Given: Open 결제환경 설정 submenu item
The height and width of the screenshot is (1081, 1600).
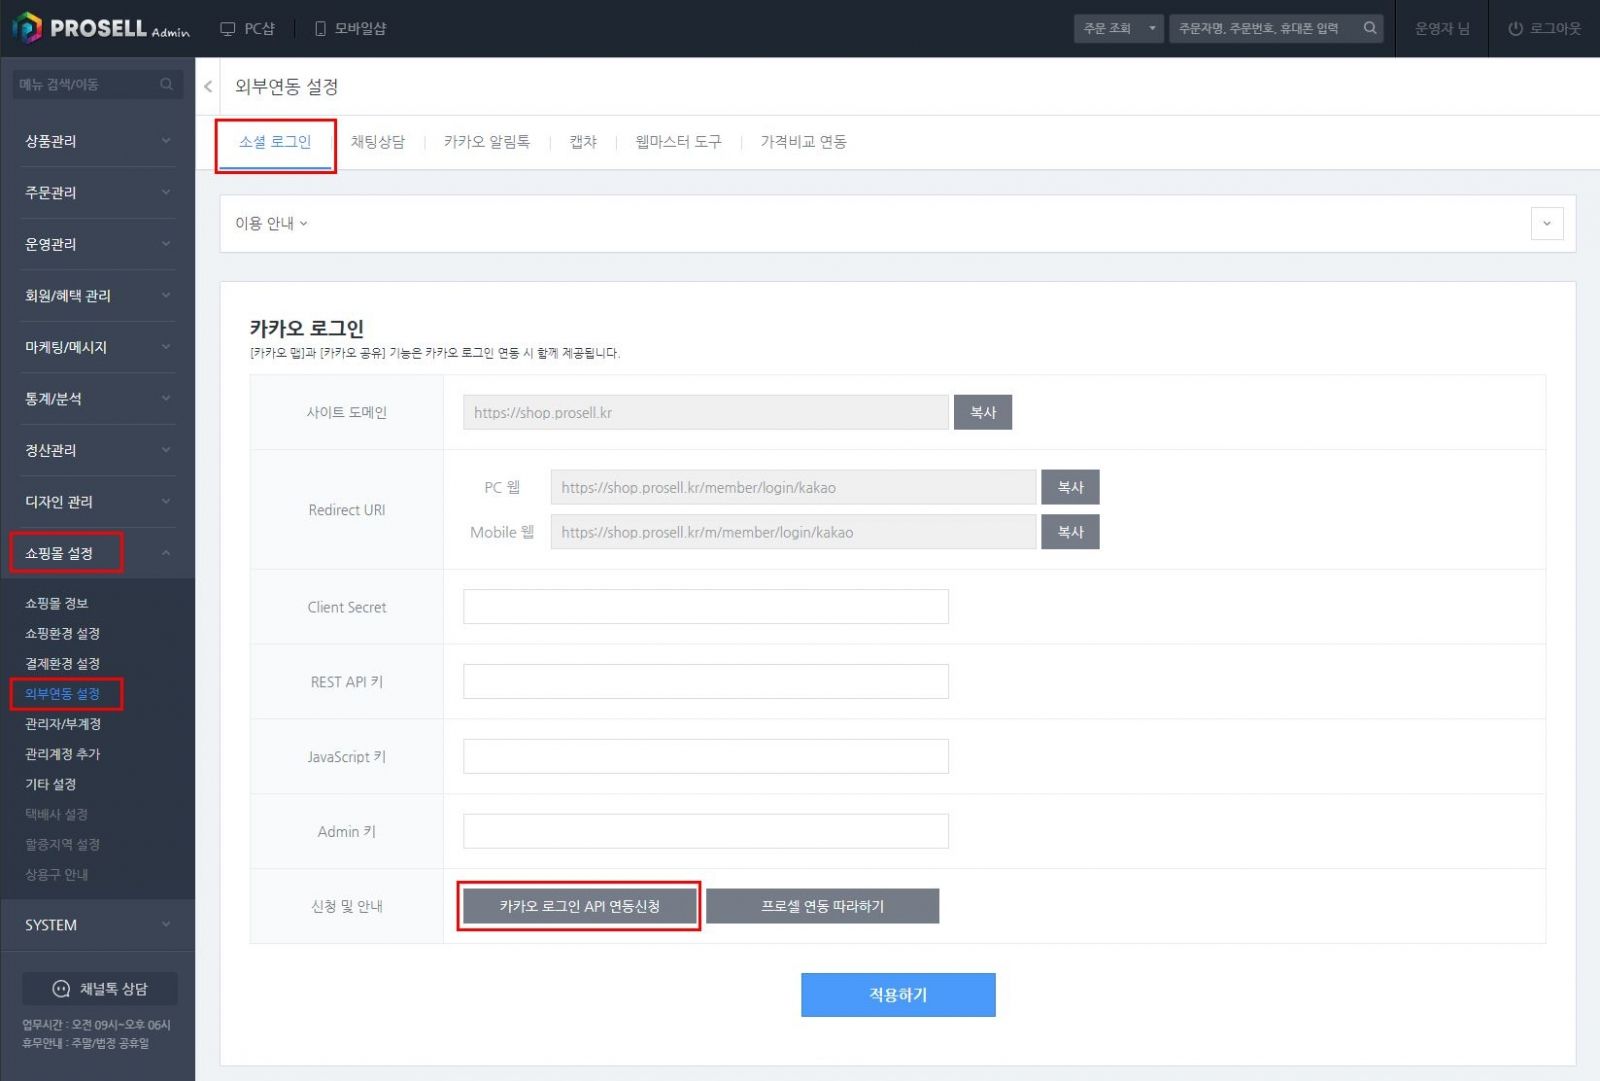Looking at the screenshot, I should coord(62,663).
